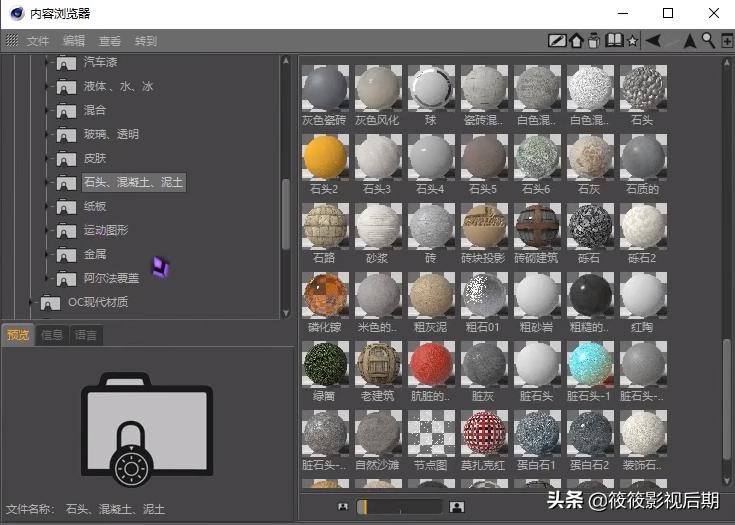The width and height of the screenshot is (735, 525).
Task: Select the 粗灰泥 material thumbnail
Action: tap(431, 295)
